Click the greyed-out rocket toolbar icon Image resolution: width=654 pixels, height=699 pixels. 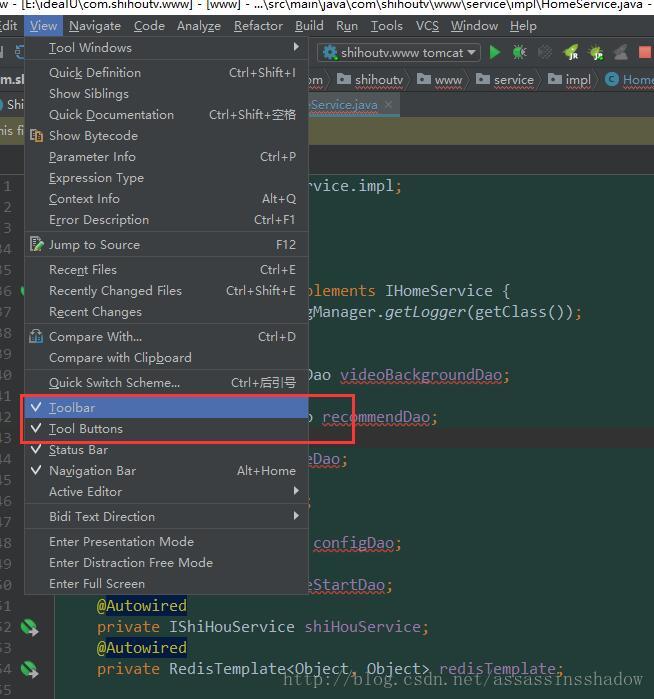coord(621,53)
